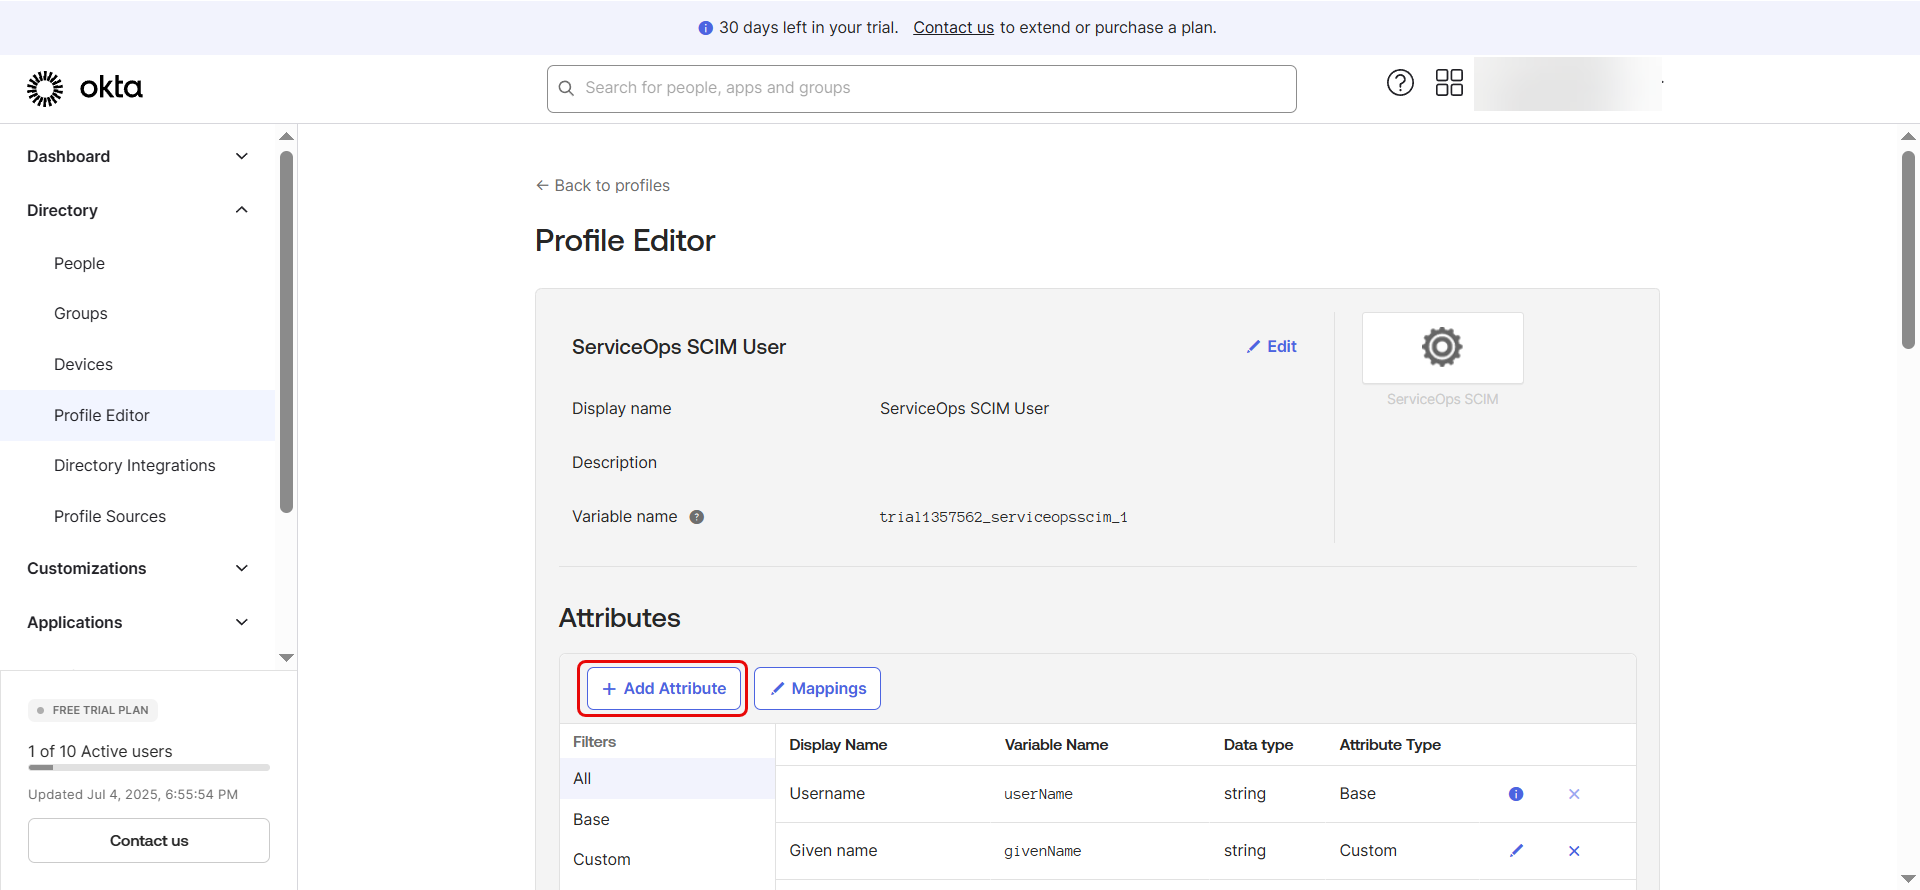Click the ServiceOps SCIM gear app icon
1920x890 pixels.
tap(1442, 348)
